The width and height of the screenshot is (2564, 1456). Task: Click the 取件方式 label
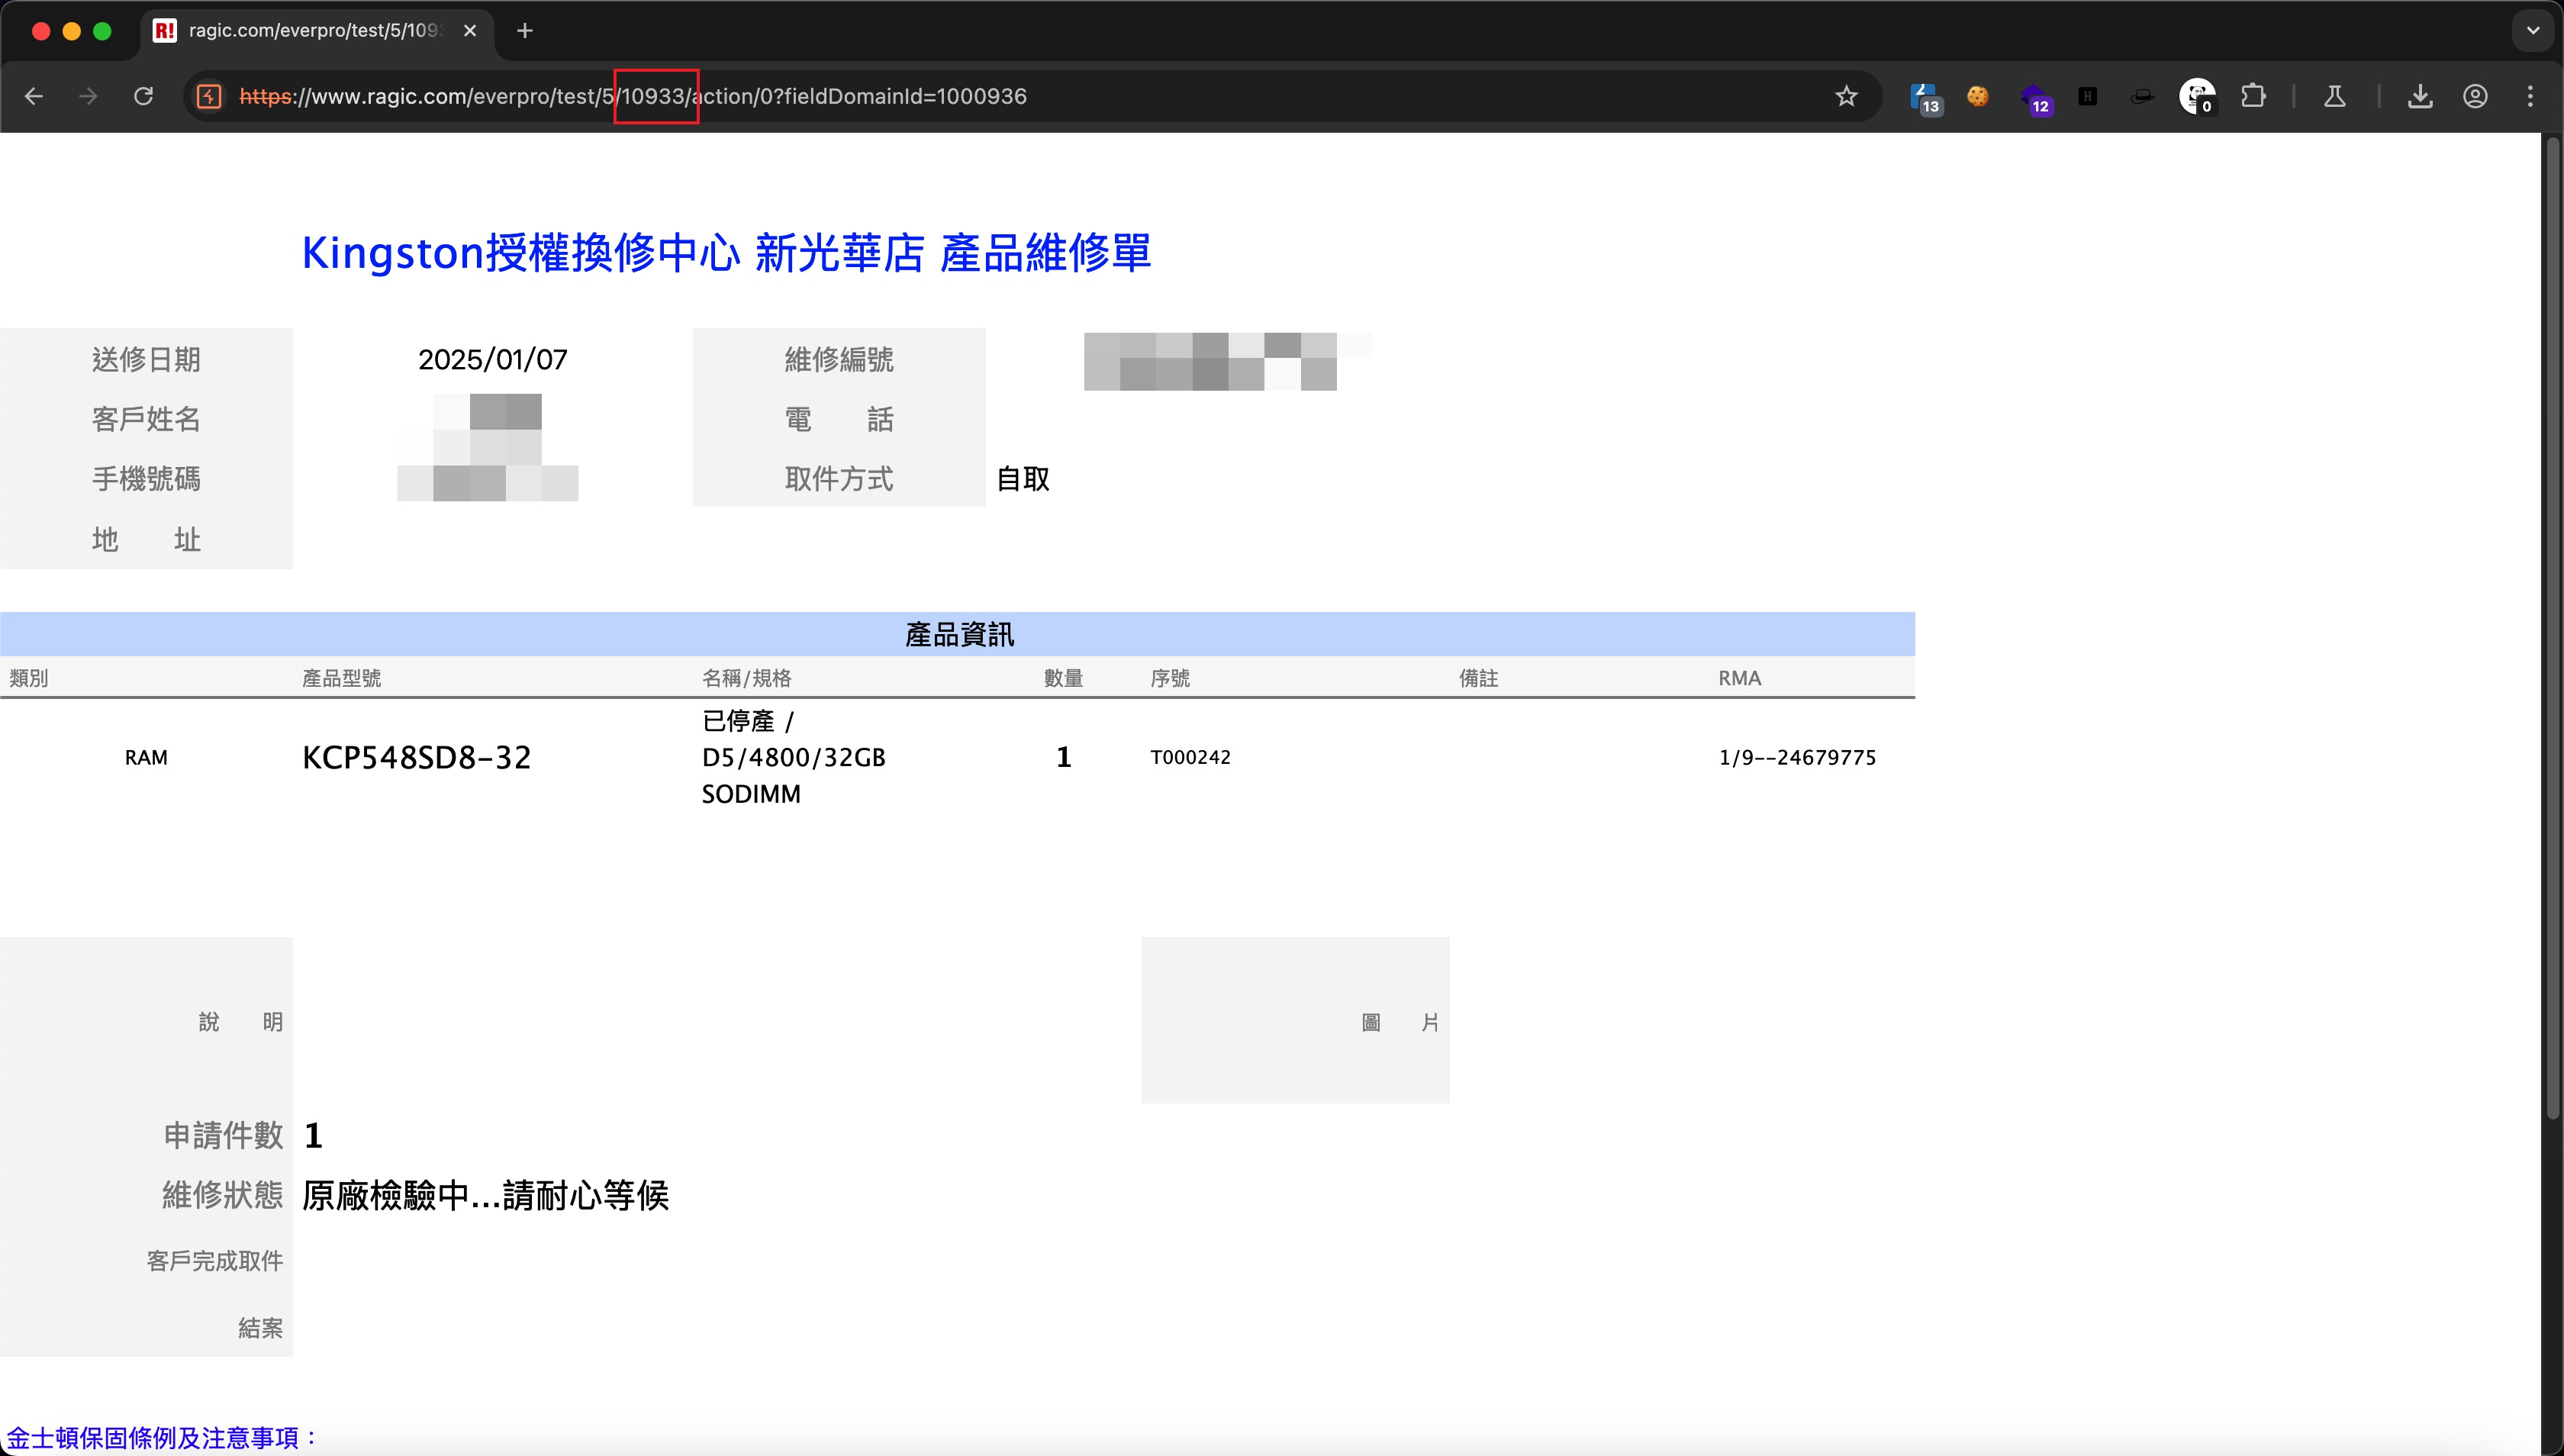839,479
